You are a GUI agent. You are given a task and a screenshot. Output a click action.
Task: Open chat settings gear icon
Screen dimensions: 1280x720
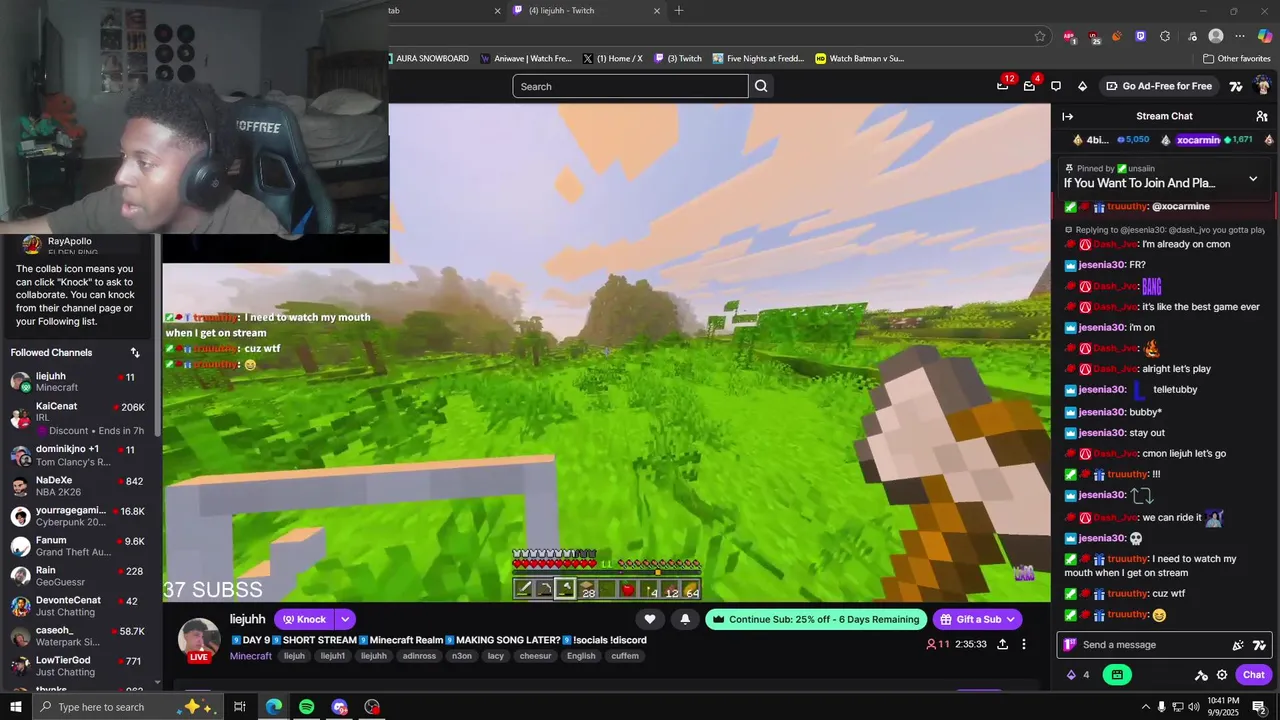click(1222, 675)
